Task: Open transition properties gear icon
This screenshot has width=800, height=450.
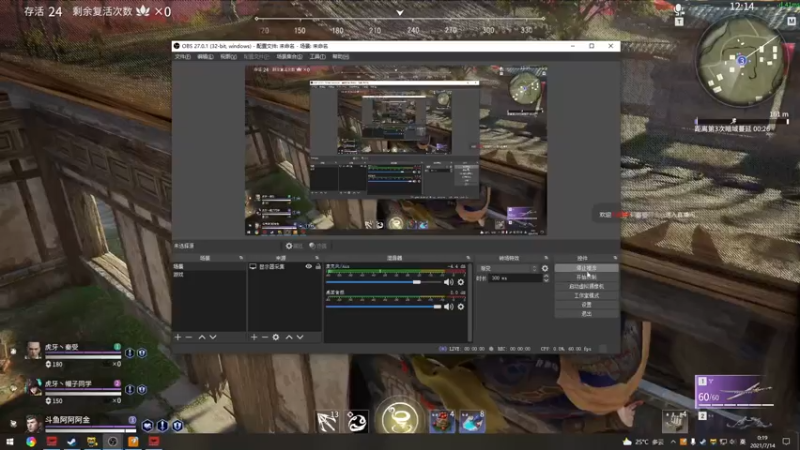Action: [x=545, y=268]
